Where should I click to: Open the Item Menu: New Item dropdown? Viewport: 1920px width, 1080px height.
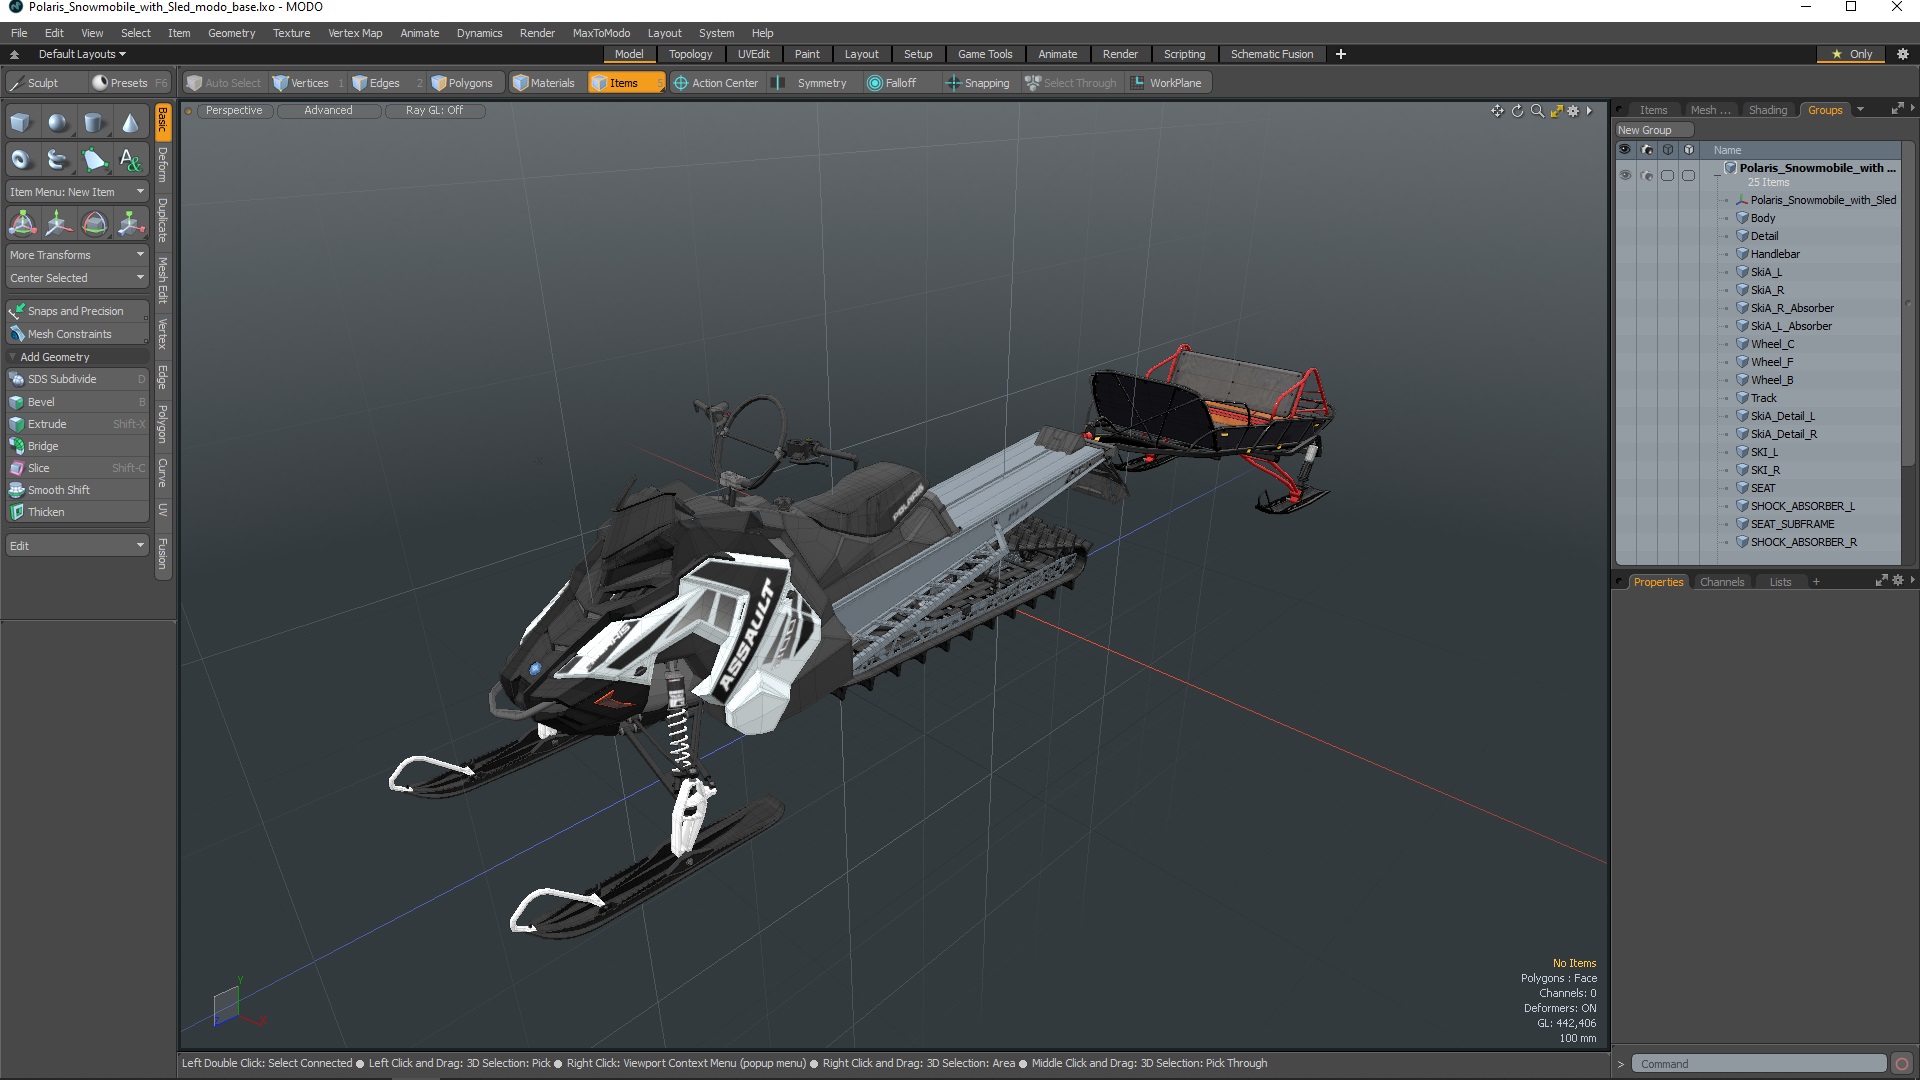[77, 192]
